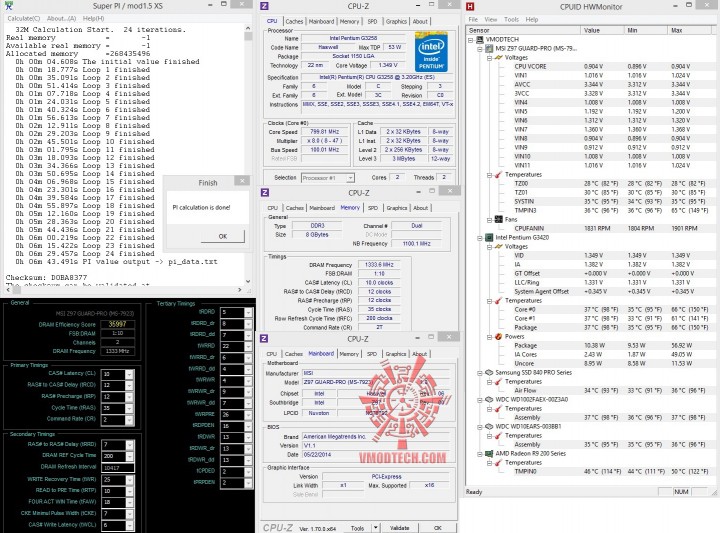Open Tools menu in HWMonitor
The height and width of the screenshot is (533, 720).
coord(511,19)
